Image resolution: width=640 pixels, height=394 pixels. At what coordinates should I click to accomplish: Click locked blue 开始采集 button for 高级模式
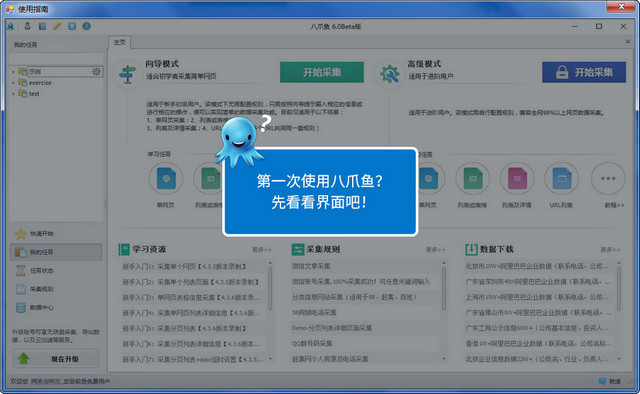[x=584, y=72]
